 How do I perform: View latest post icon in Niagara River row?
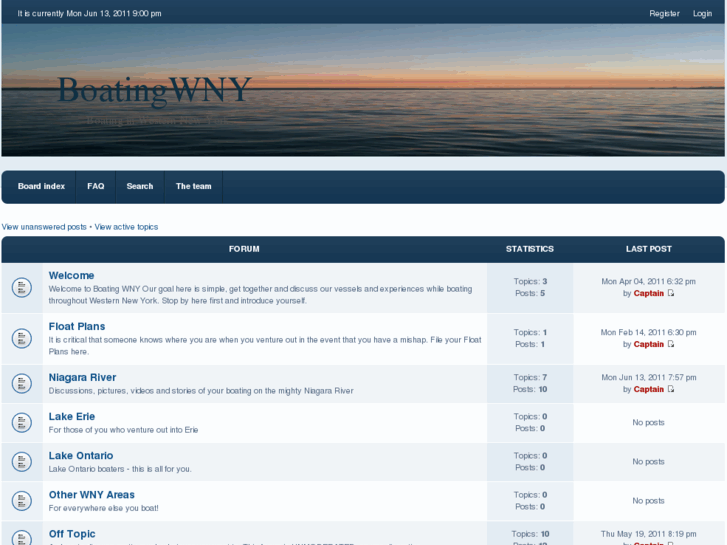[x=670, y=389]
